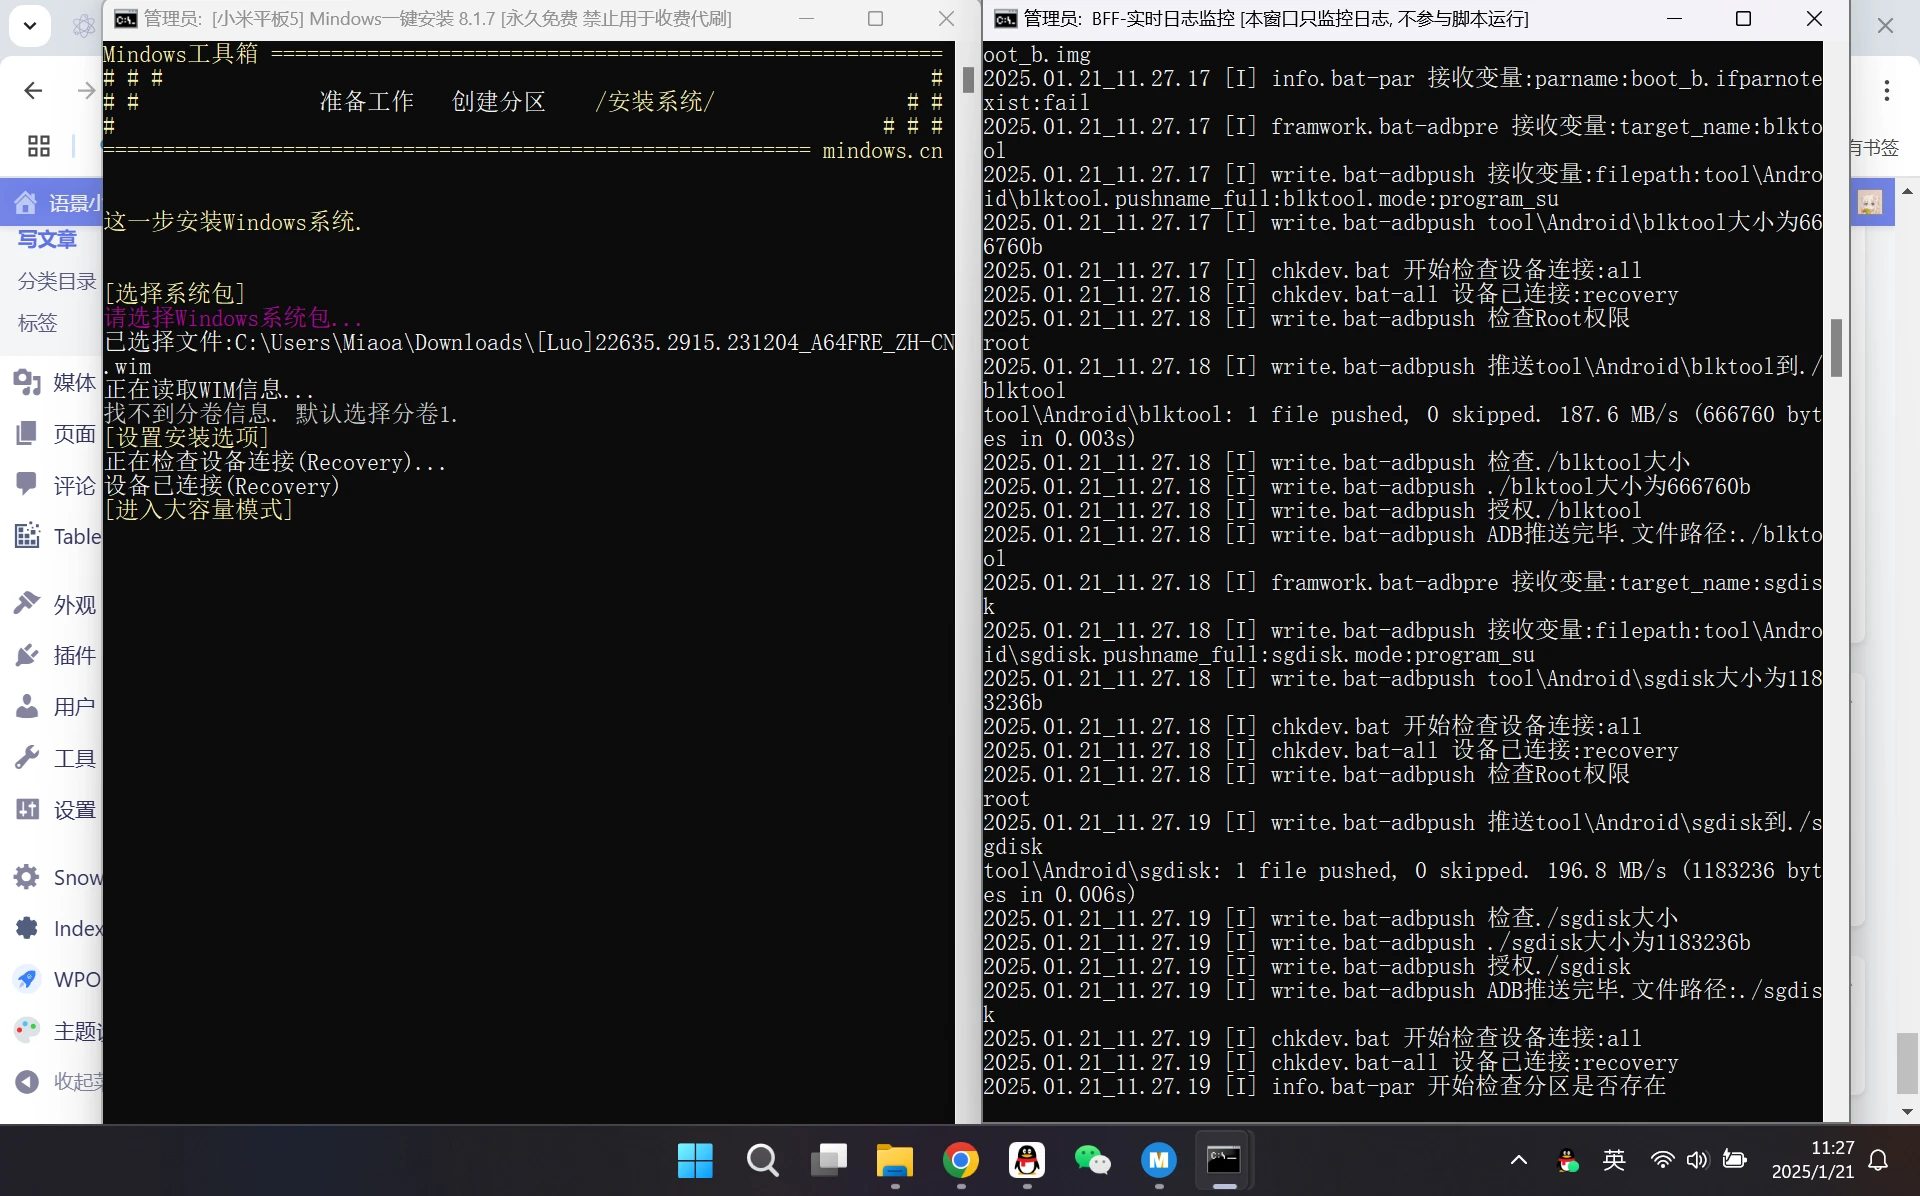This screenshot has width=1920, height=1196.
Task: Switch input method from 英 to Chinese
Action: (x=1613, y=1160)
